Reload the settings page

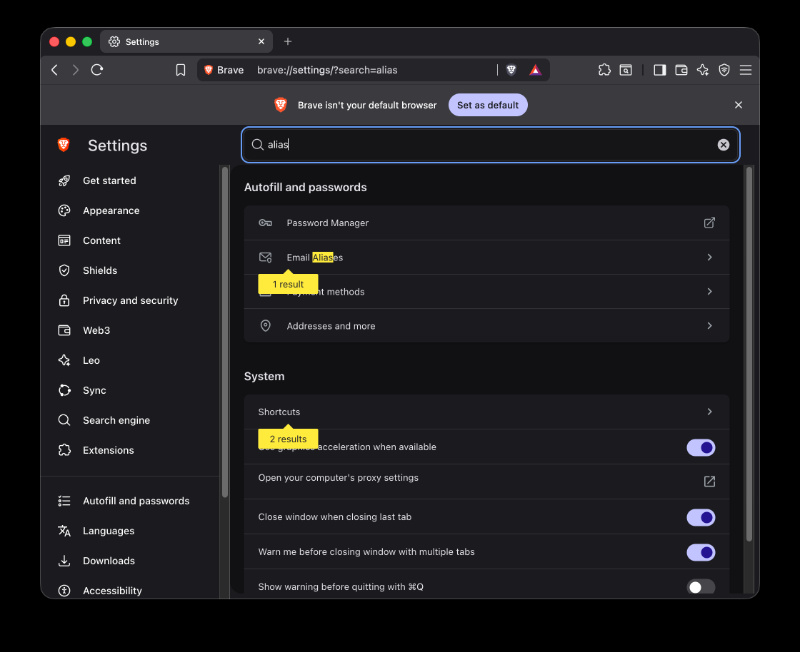tap(97, 70)
